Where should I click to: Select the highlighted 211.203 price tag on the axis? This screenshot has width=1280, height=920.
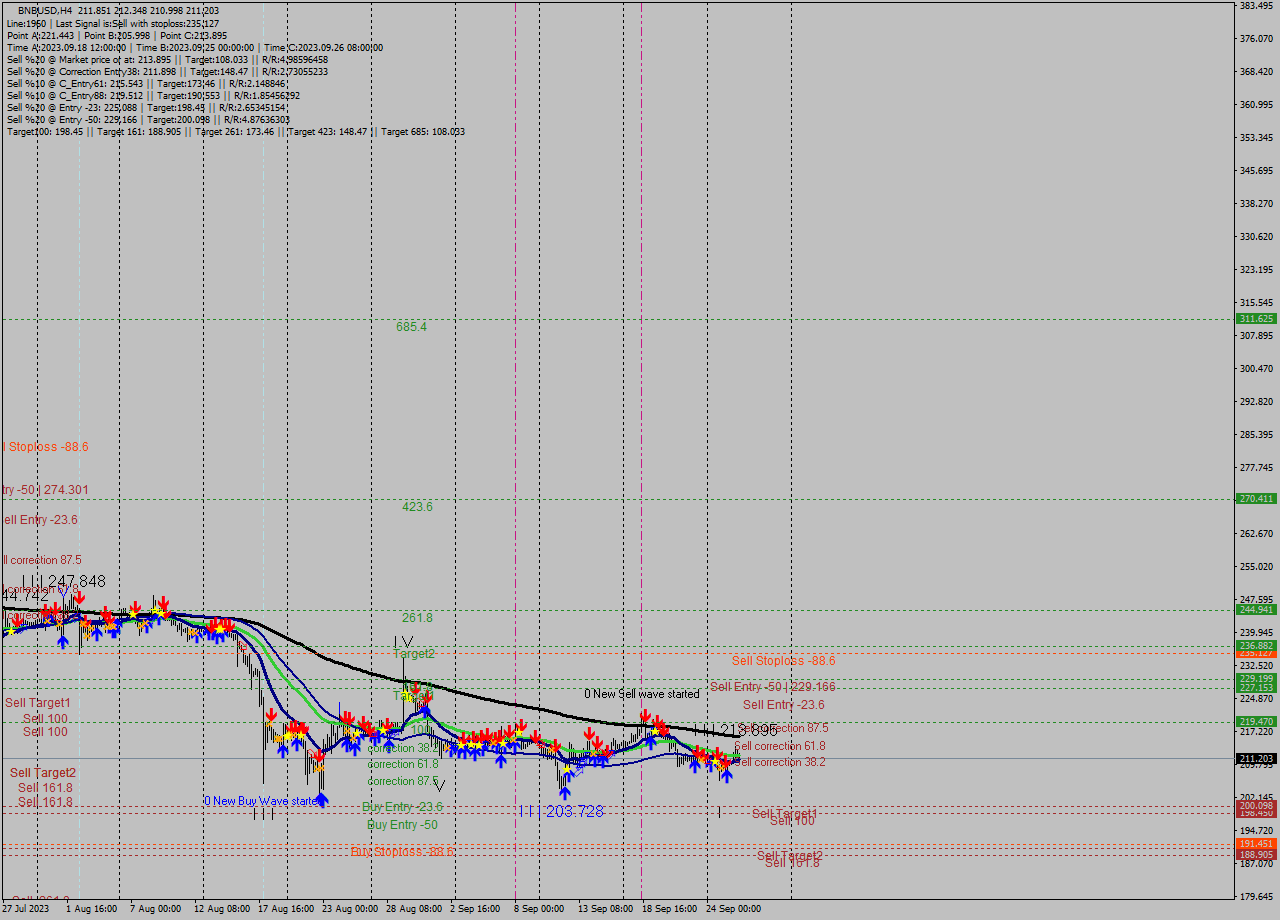click(1256, 758)
